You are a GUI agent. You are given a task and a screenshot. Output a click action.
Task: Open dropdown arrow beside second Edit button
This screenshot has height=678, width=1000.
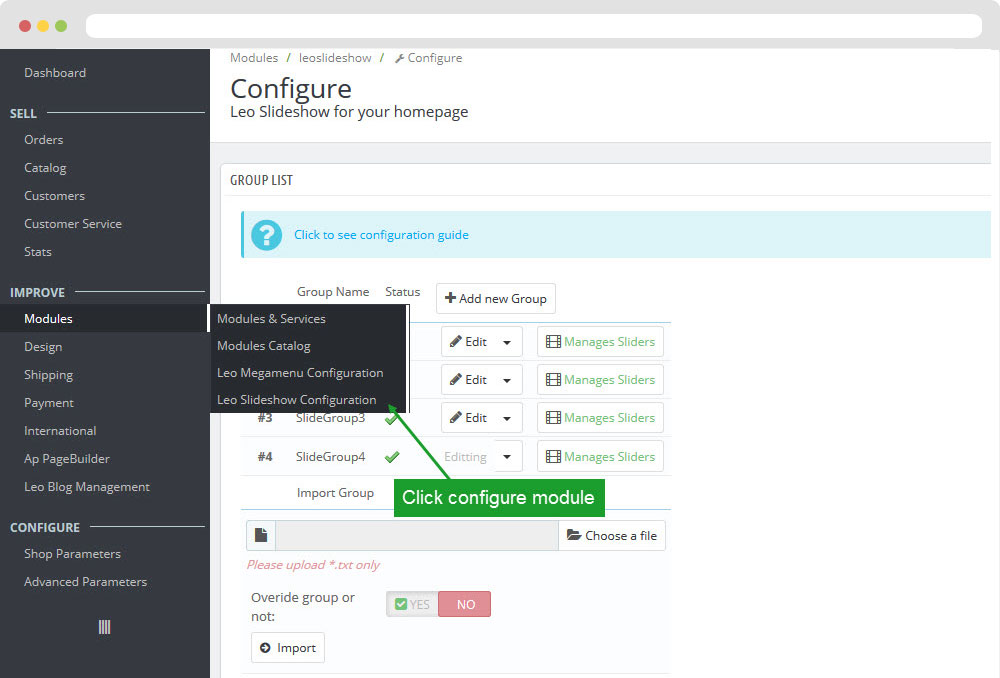click(508, 380)
